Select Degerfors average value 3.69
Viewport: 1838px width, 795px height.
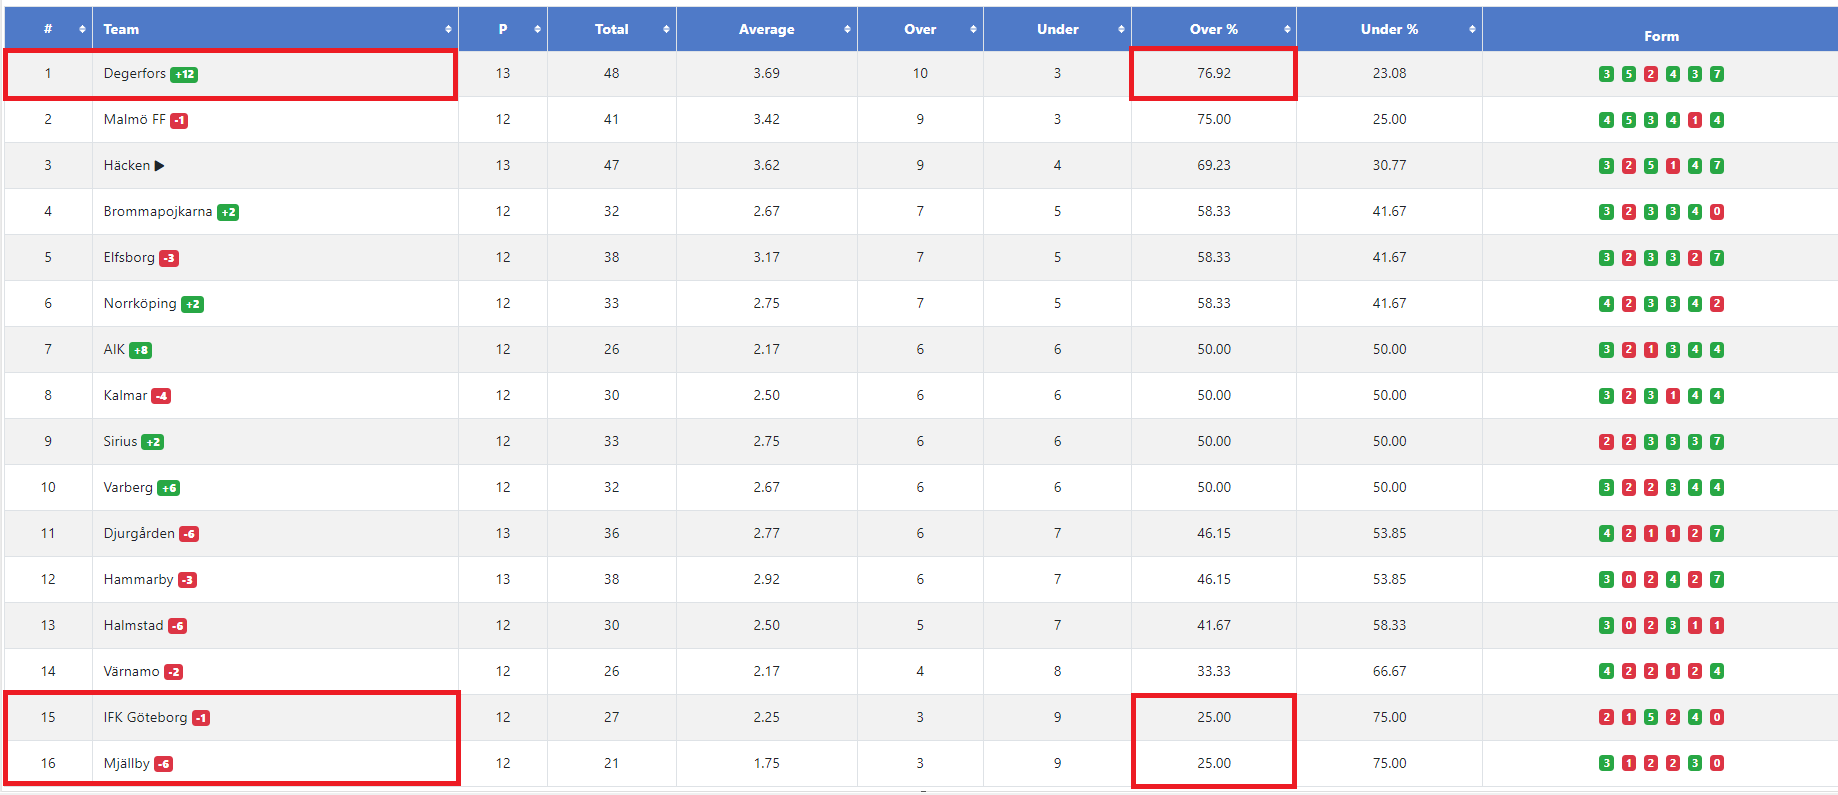point(766,73)
